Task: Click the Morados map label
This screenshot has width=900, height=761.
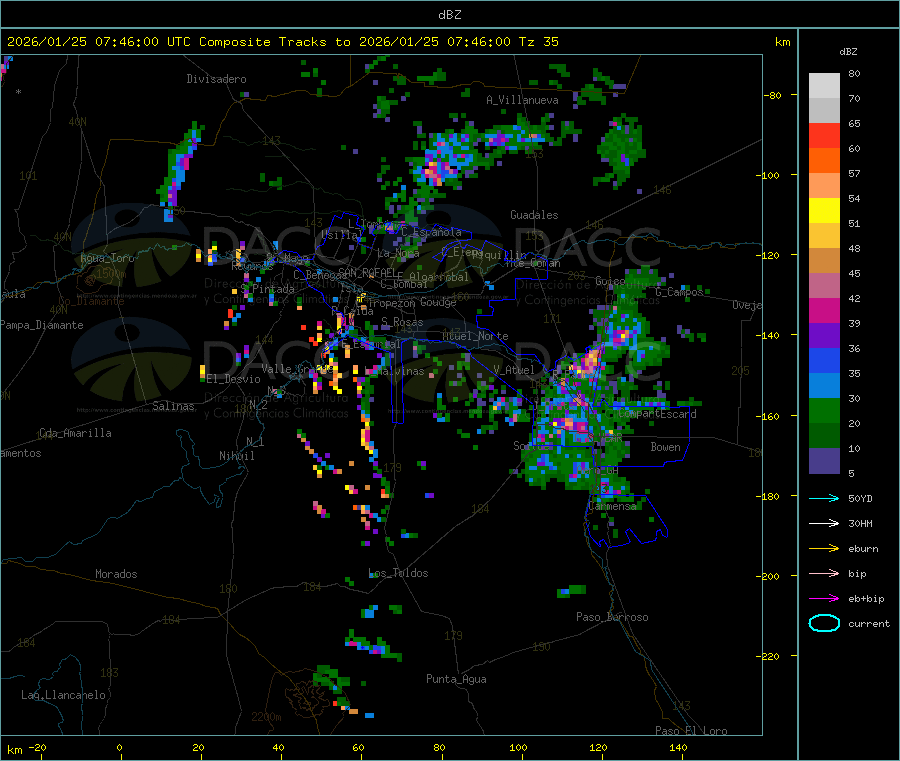Action: [x=116, y=574]
